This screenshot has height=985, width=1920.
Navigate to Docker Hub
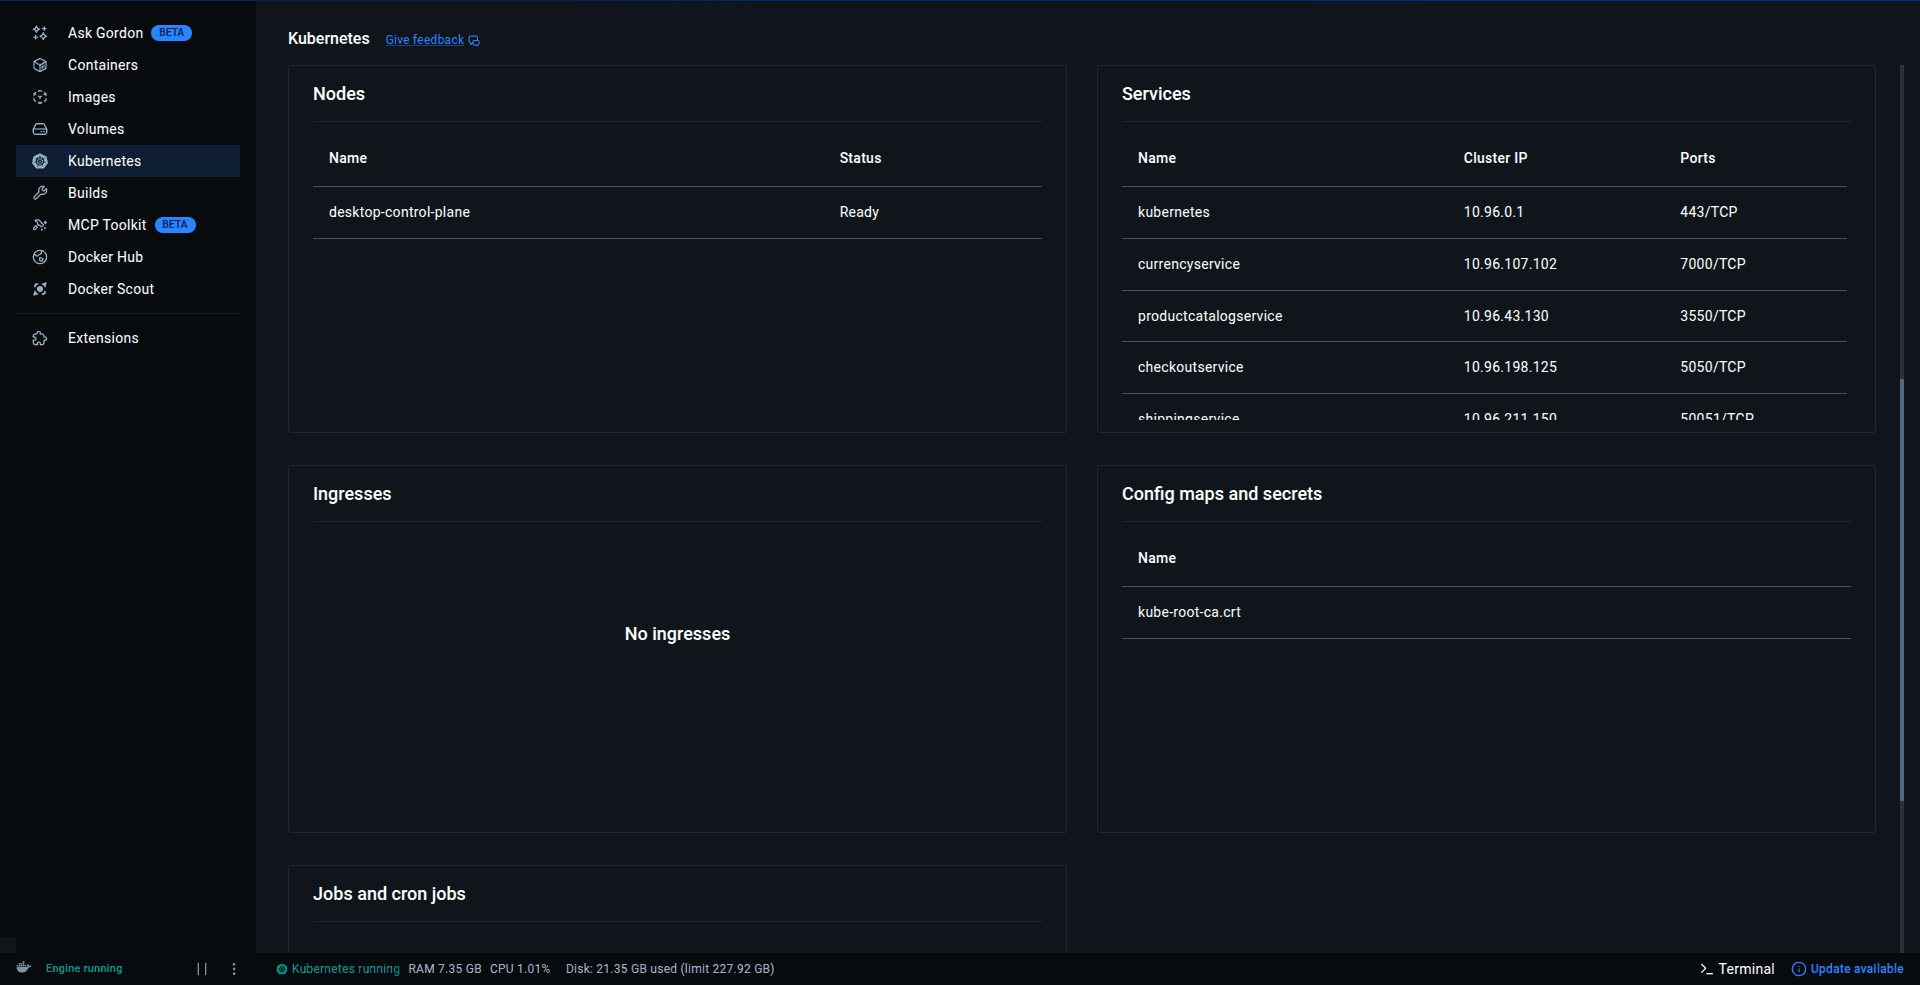pos(128,257)
